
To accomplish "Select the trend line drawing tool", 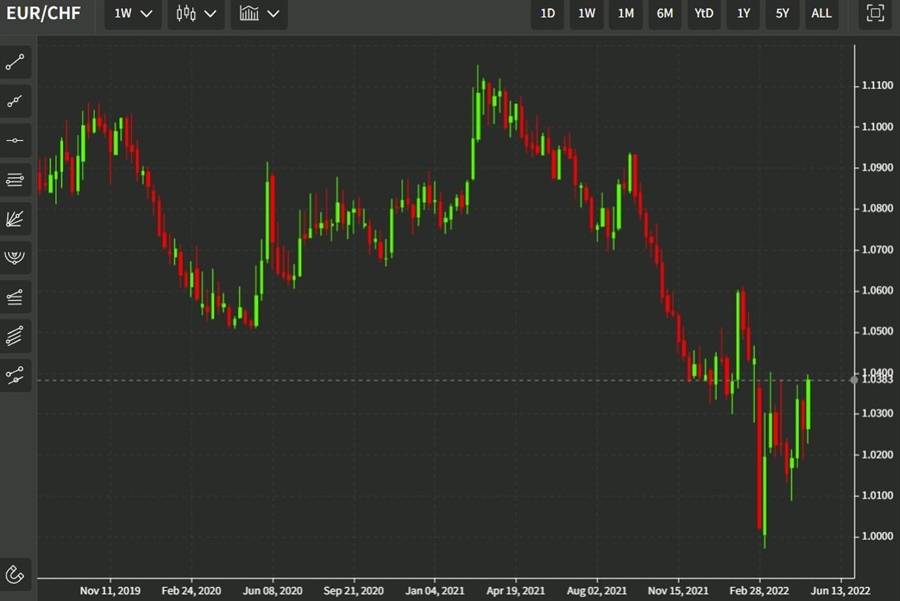I will click(x=15, y=62).
